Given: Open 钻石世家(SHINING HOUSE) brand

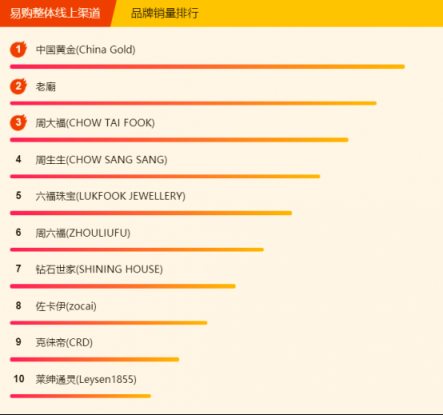Looking at the screenshot, I should pyautogui.click(x=99, y=269).
